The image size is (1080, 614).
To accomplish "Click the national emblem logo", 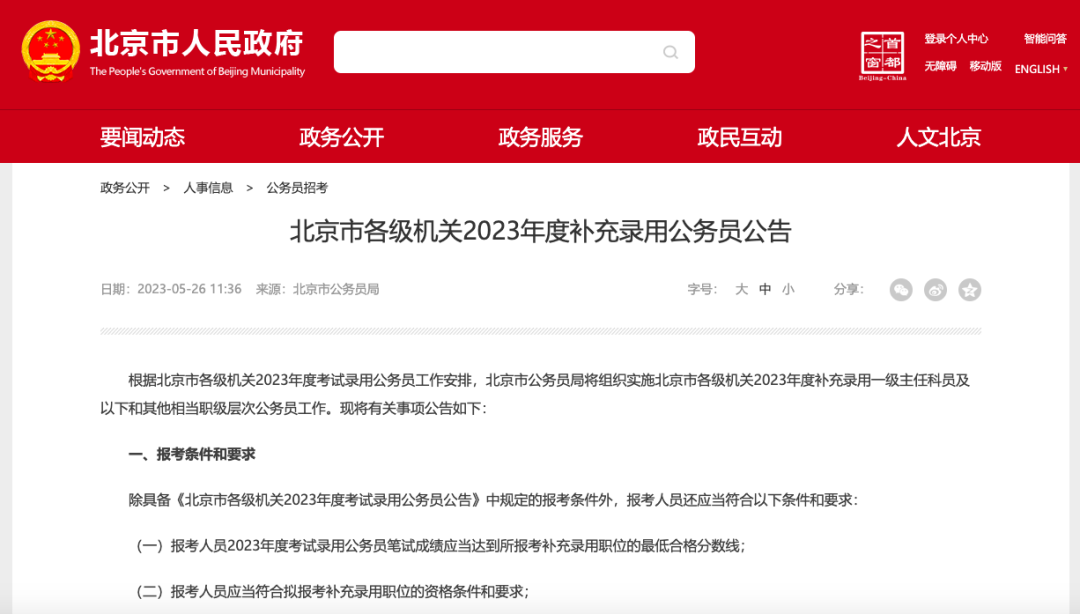I will coord(50,52).
